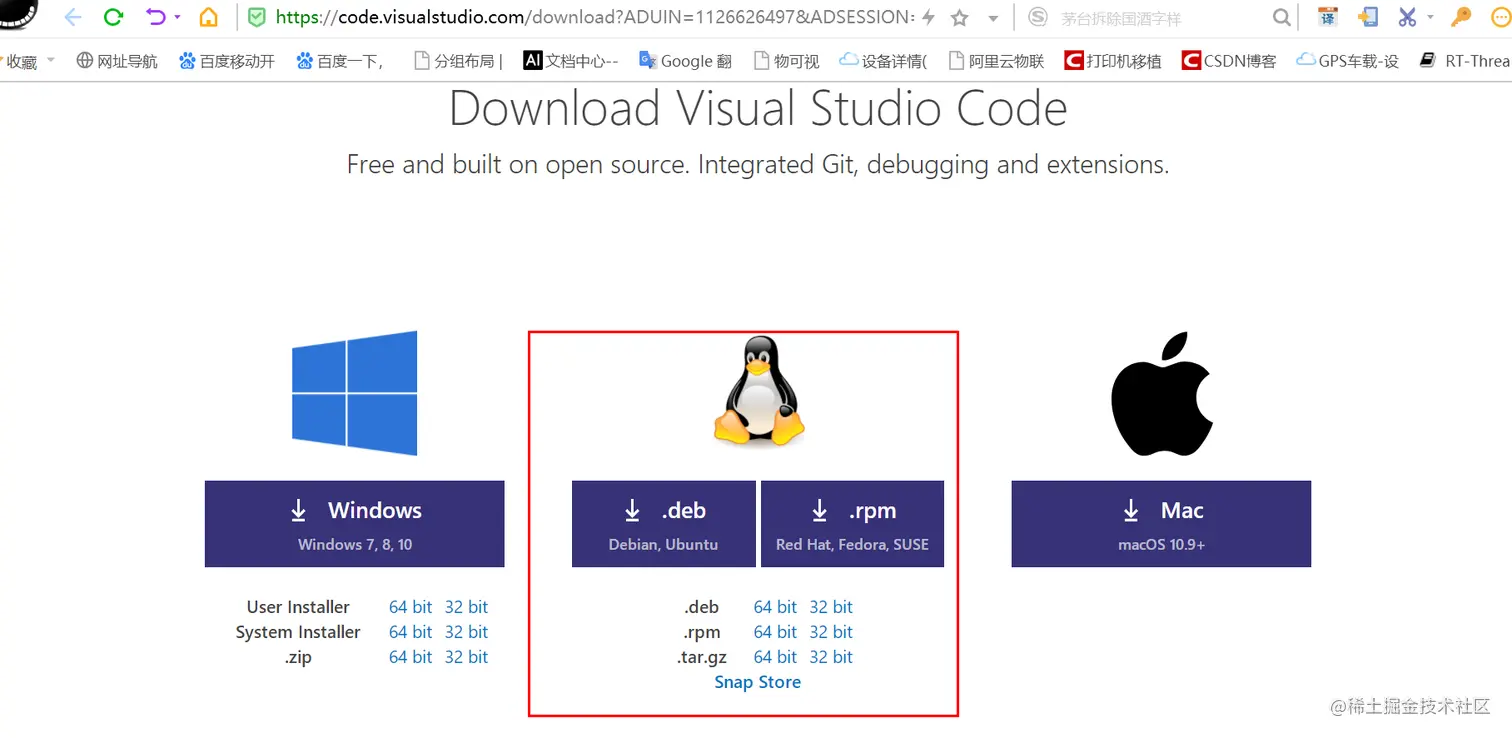The width and height of the screenshot is (1512, 738).
Task: Download the .rpm Red Hat package
Action: [852, 524]
